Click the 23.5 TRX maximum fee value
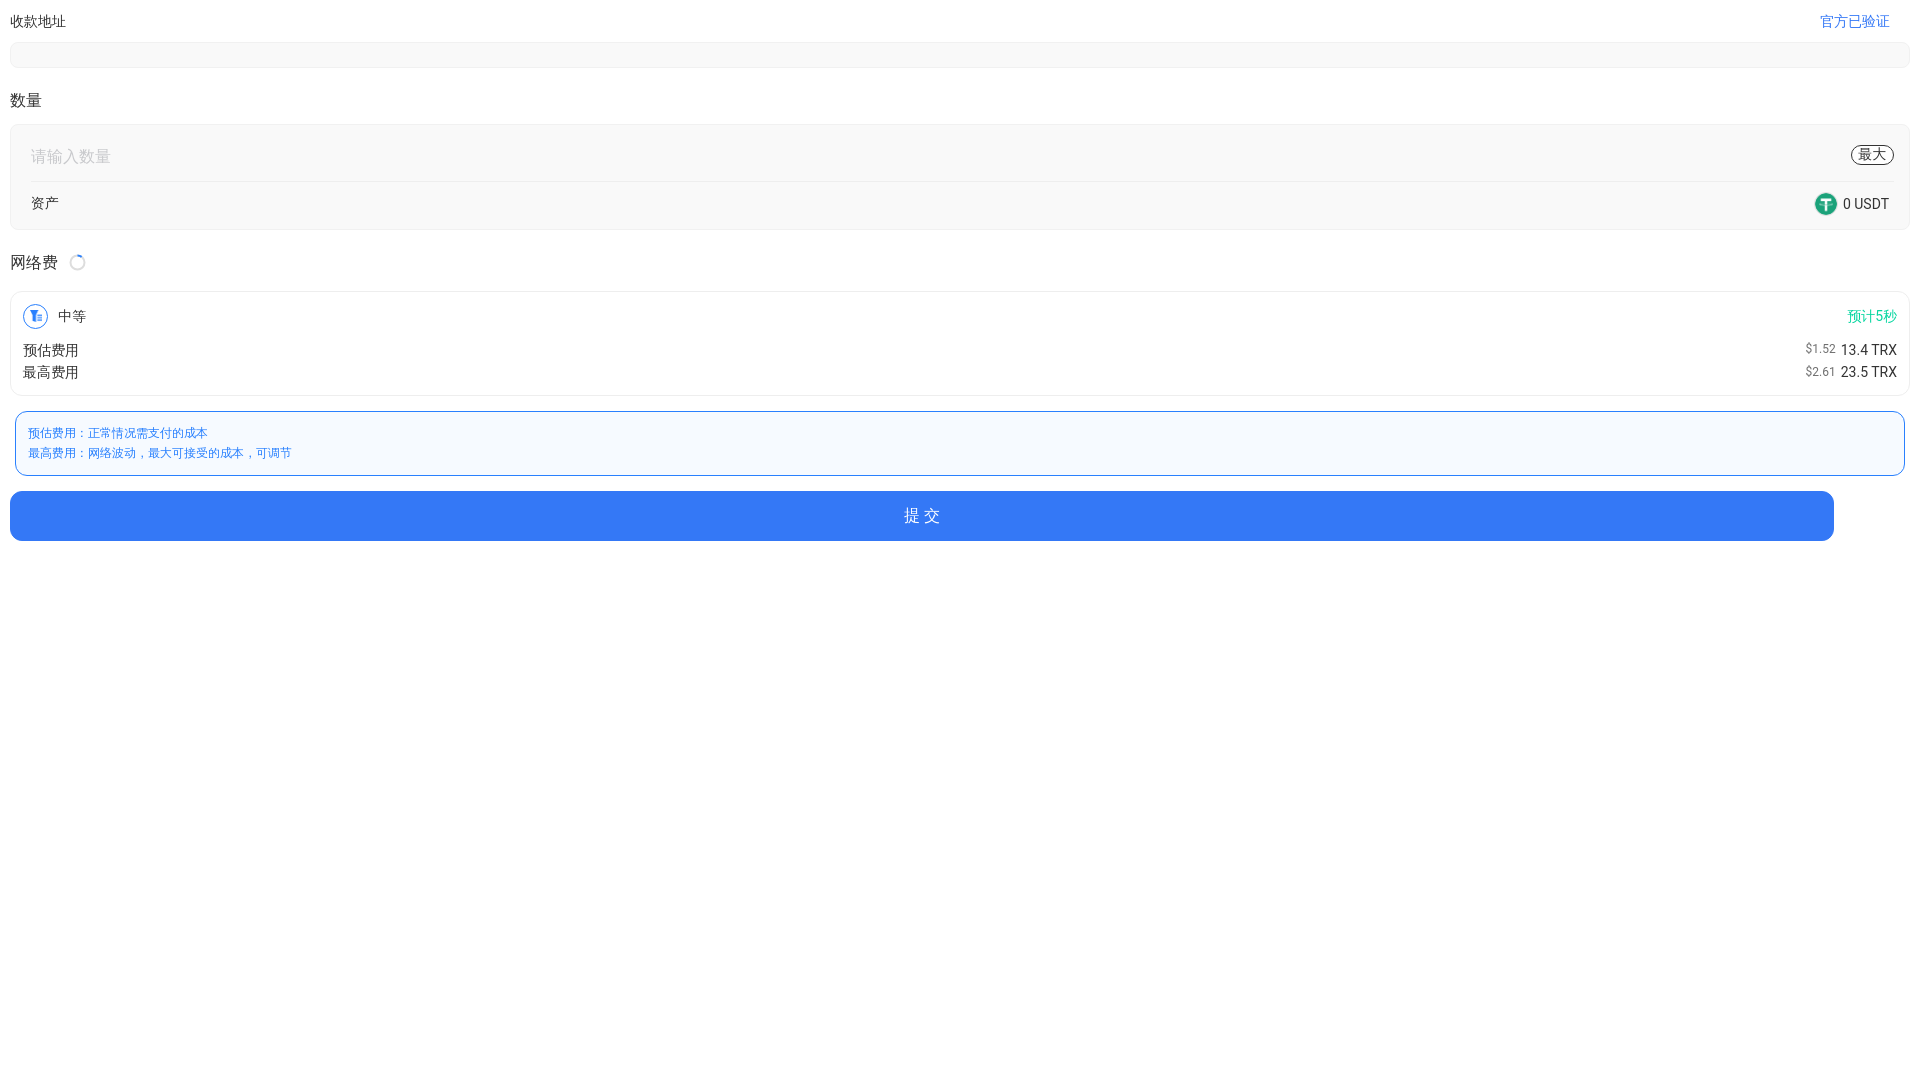The height and width of the screenshot is (1080, 1920). pyautogui.click(x=1868, y=372)
